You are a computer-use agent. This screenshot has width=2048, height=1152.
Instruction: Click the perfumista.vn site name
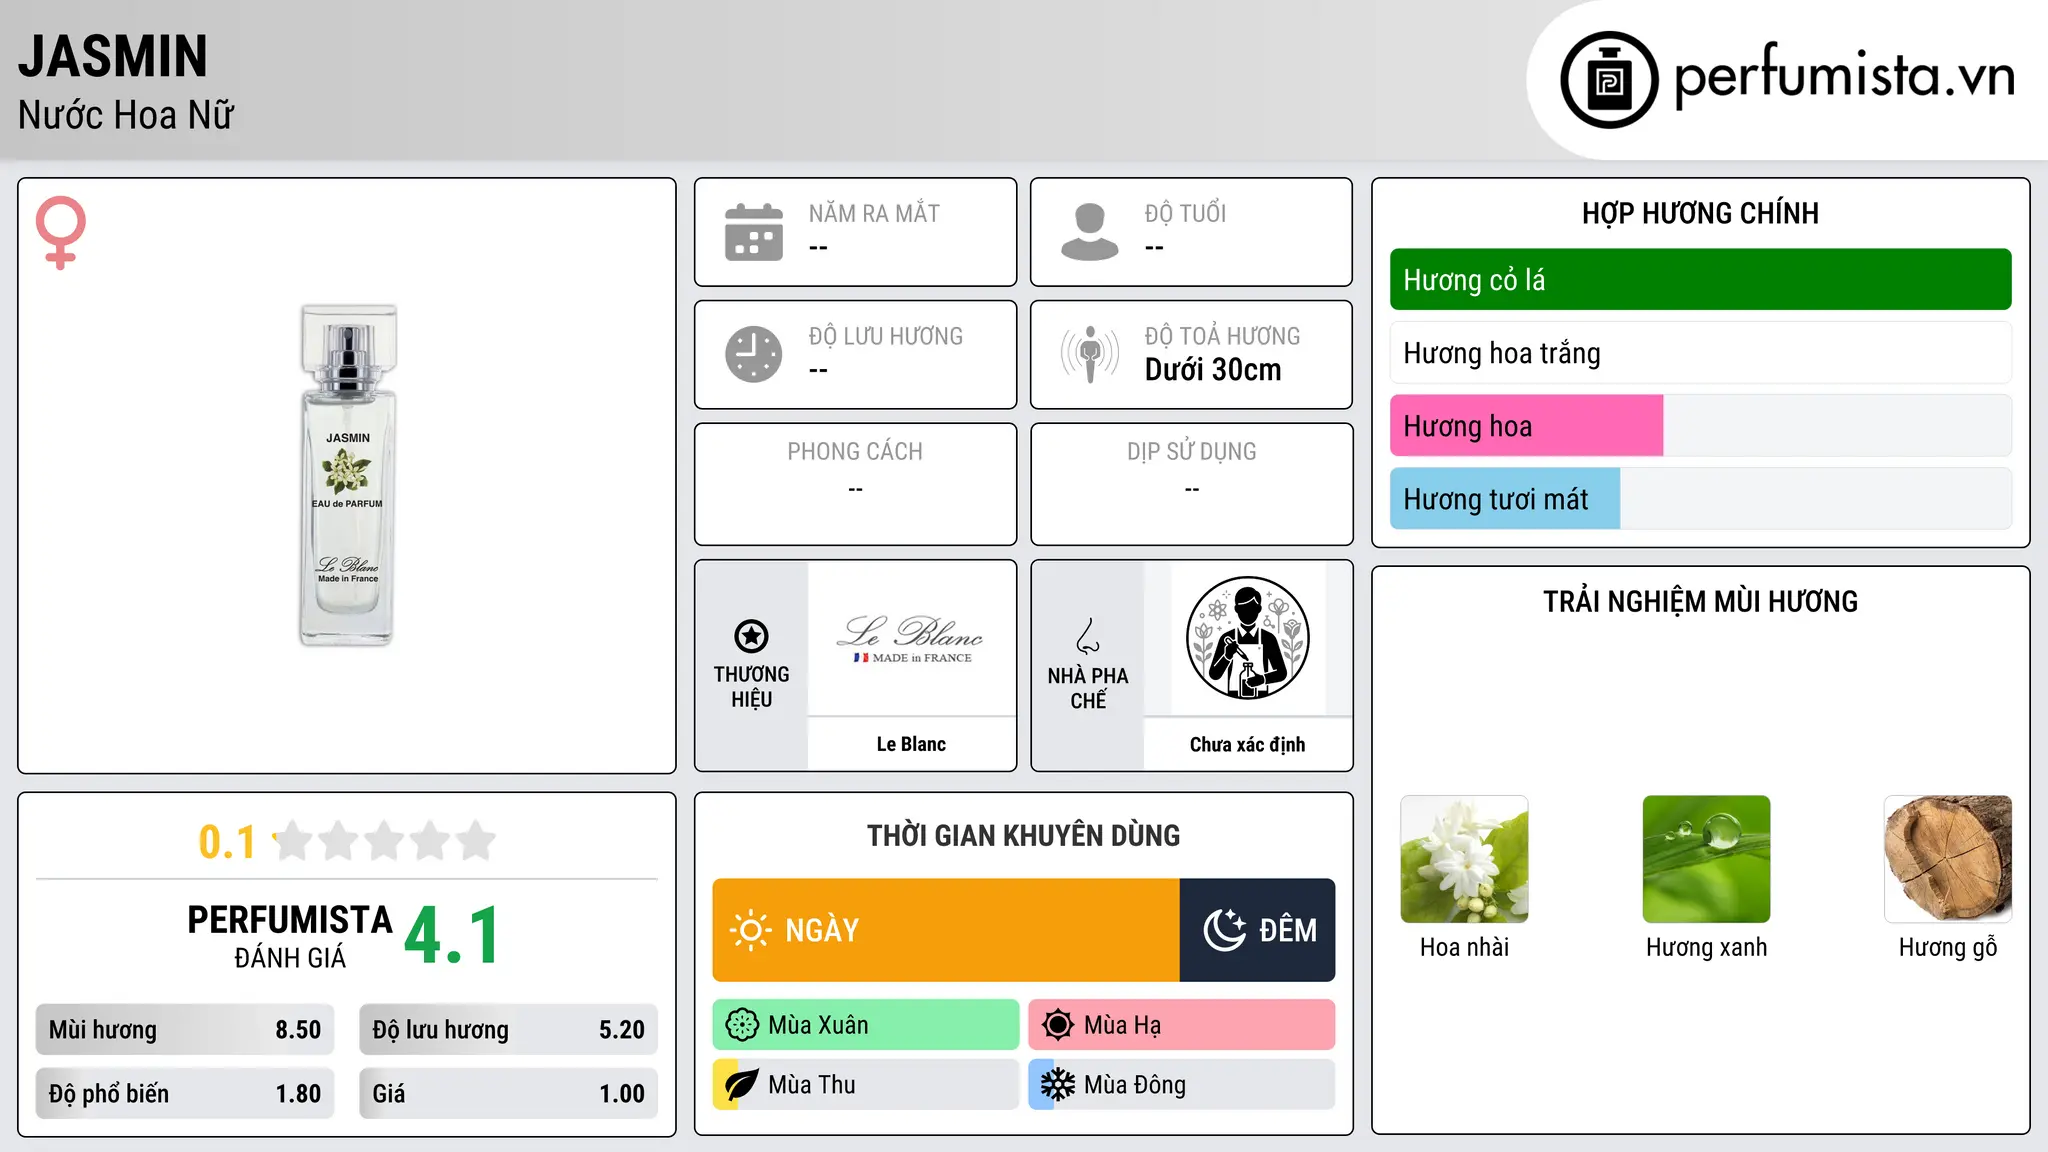coord(1844,76)
